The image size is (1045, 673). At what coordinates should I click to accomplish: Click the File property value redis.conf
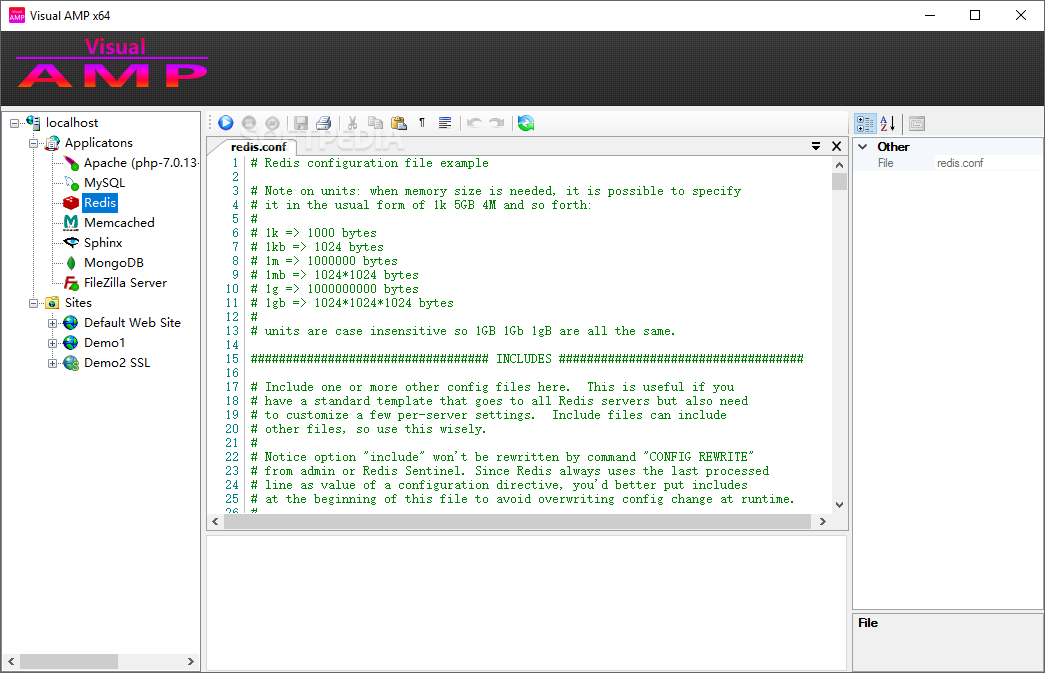click(x=989, y=163)
